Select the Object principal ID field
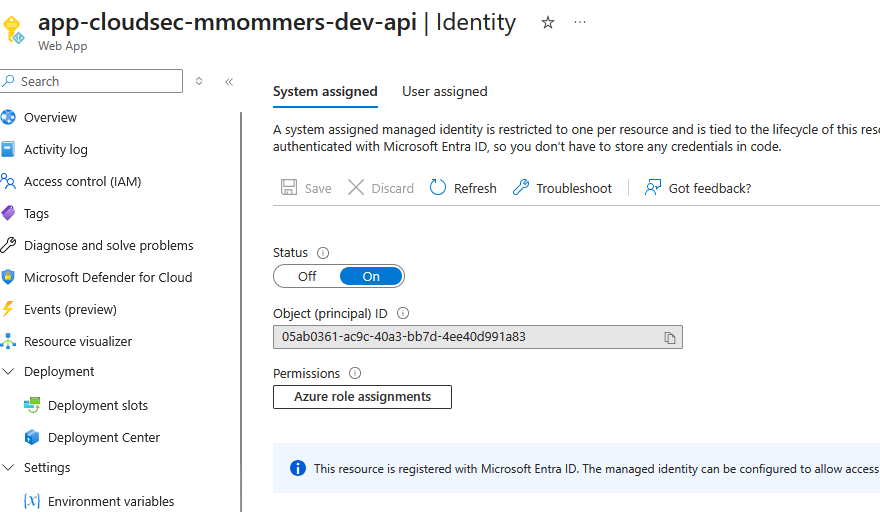This screenshot has width=880, height=512. coord(478,337)
